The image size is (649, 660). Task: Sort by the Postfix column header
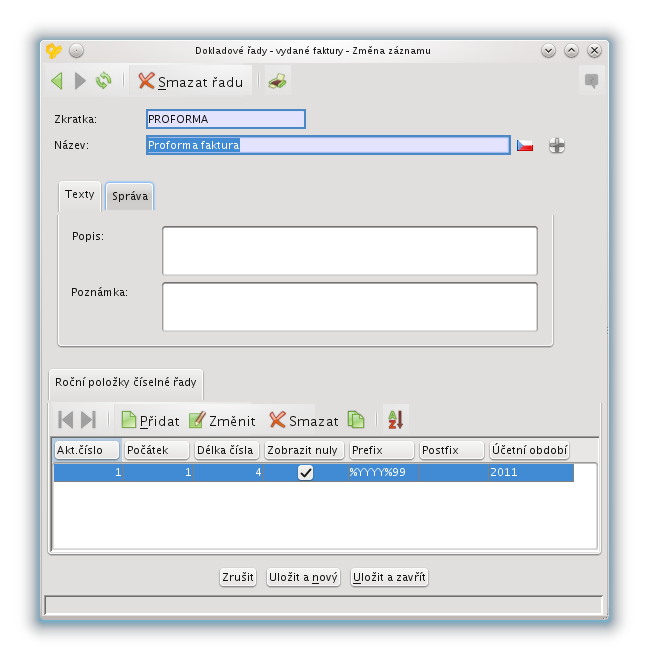click(452, 450)
